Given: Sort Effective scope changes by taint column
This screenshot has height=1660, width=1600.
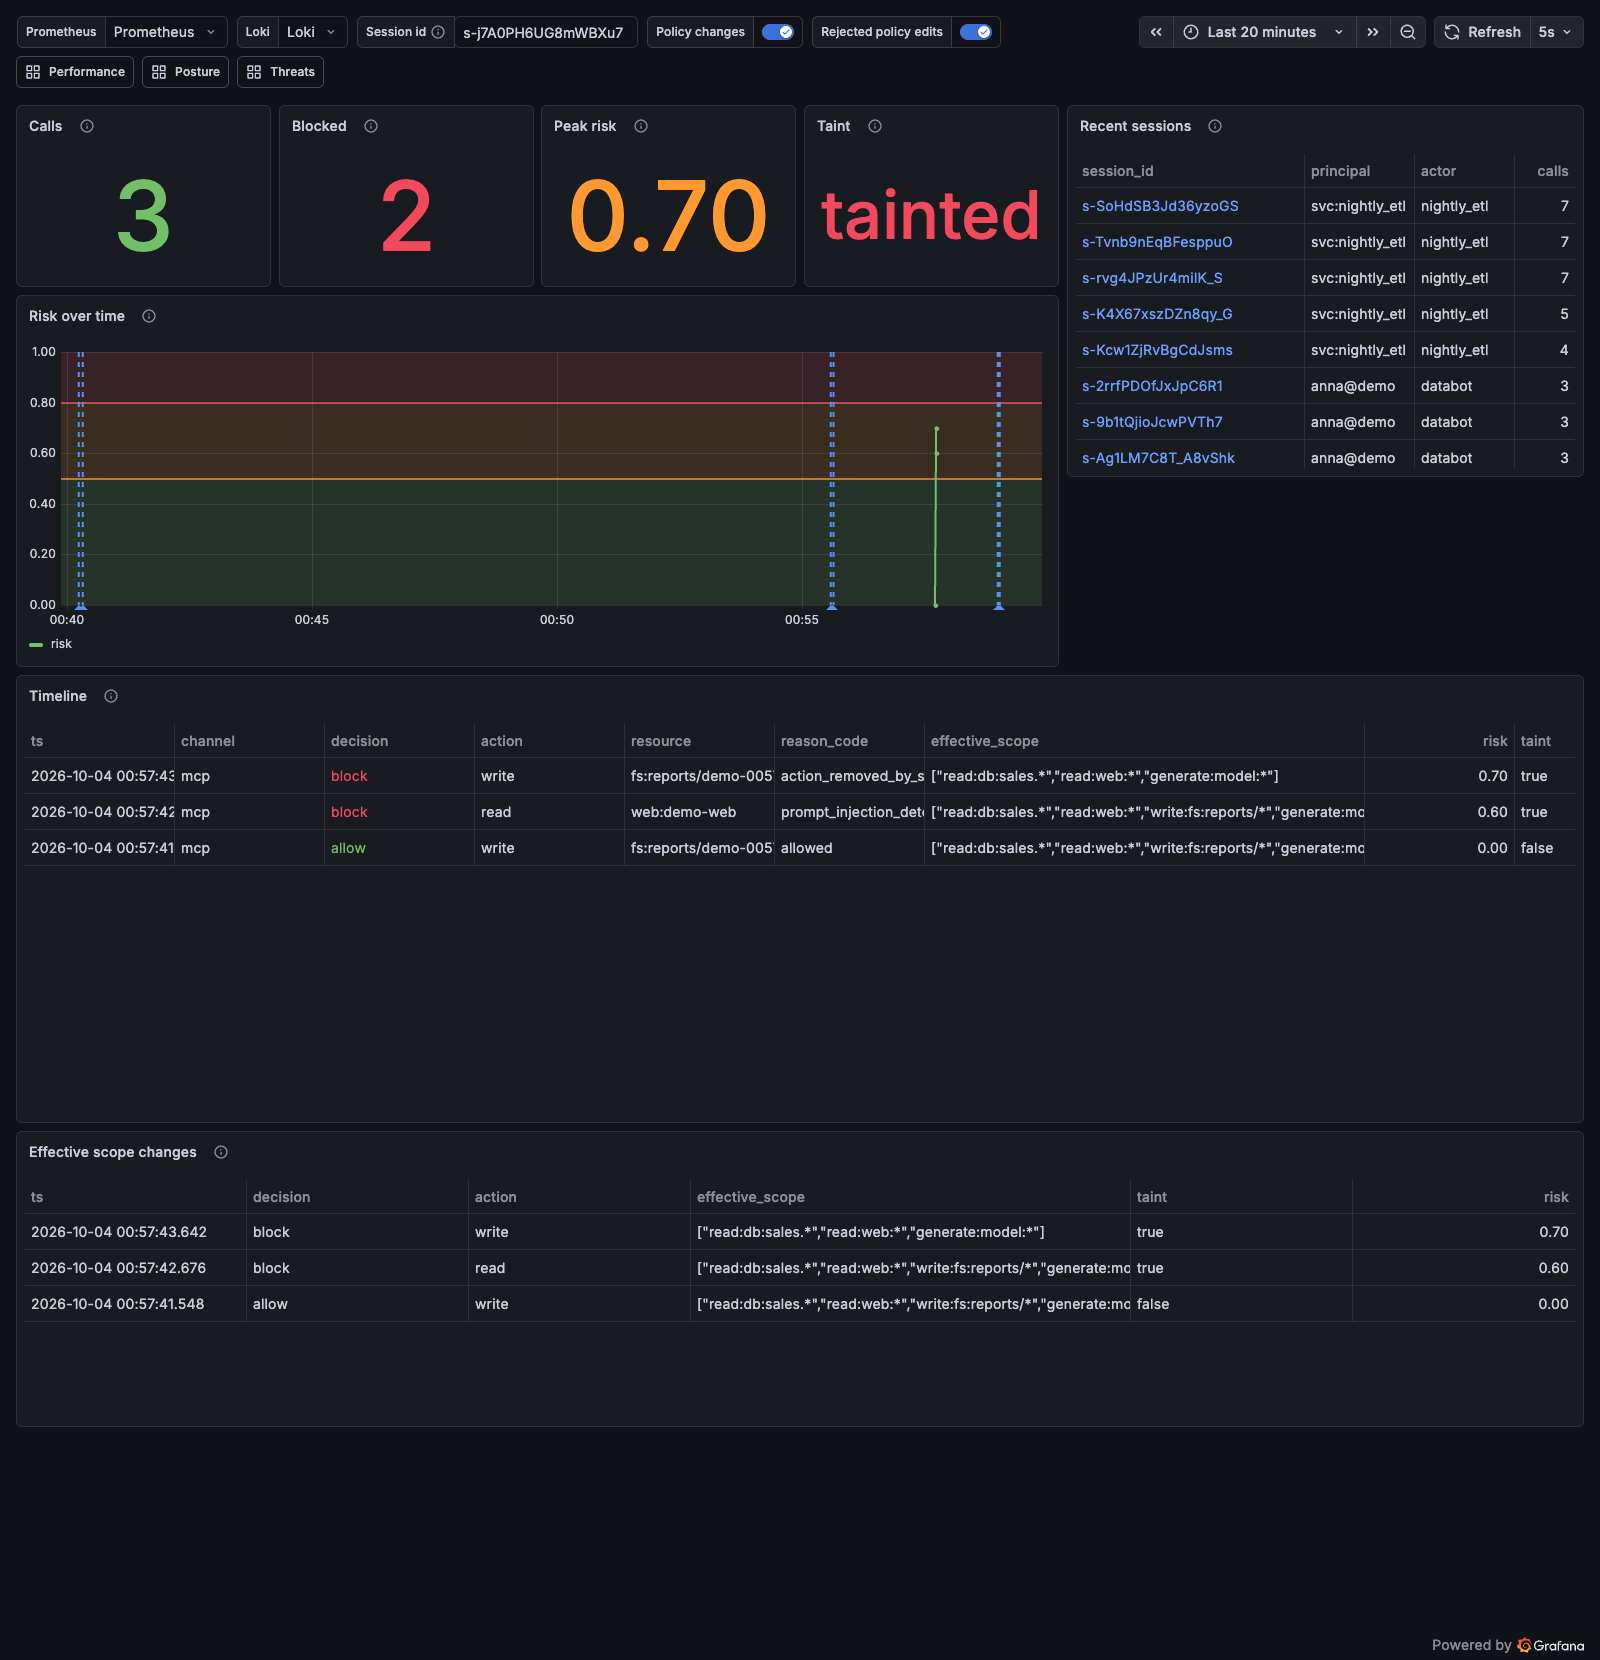Looking at the screenshot, I should coord(1152,1197).
